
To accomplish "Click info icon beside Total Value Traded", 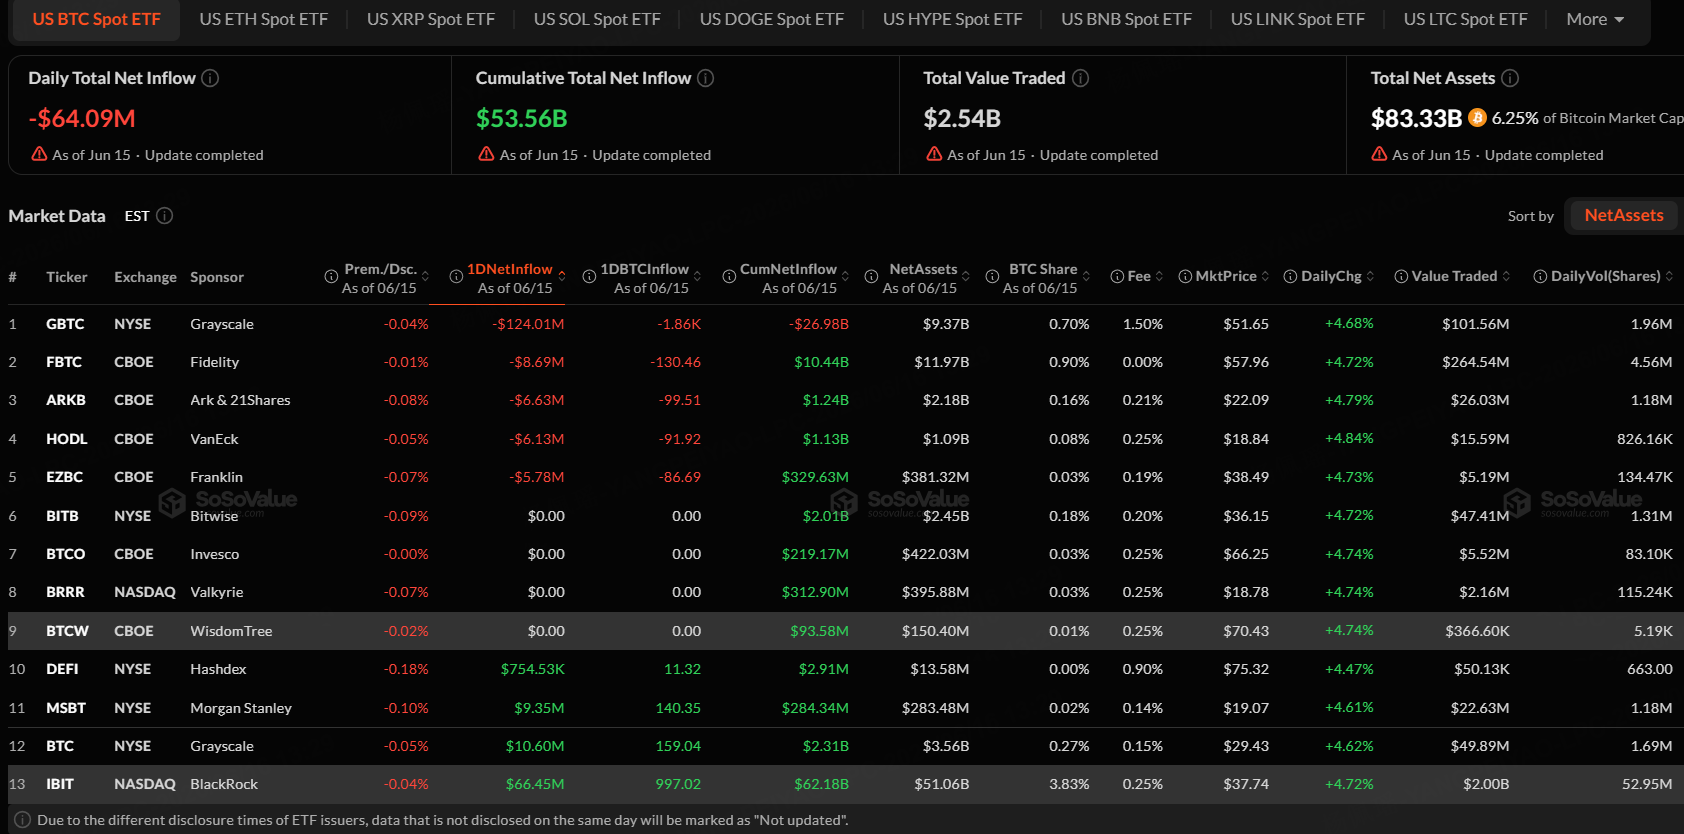I will tap(1081, 78).
